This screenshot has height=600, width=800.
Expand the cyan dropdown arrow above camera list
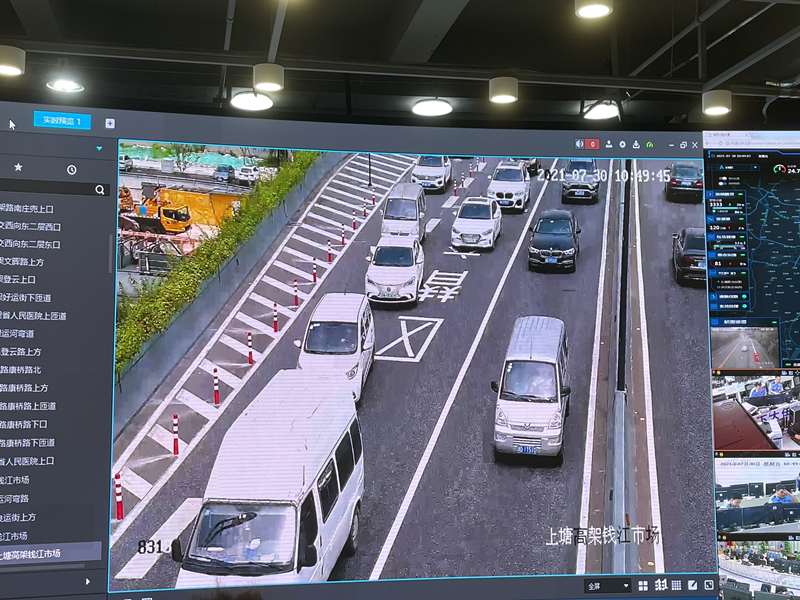(x=99, y=149)
